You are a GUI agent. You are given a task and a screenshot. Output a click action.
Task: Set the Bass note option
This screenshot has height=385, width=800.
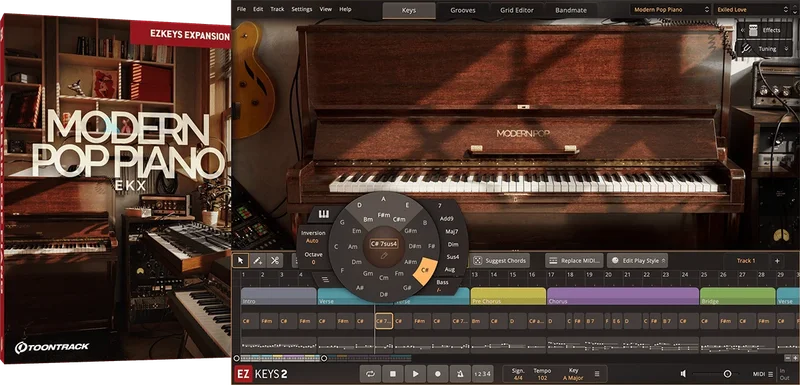[x=442, y=286]
